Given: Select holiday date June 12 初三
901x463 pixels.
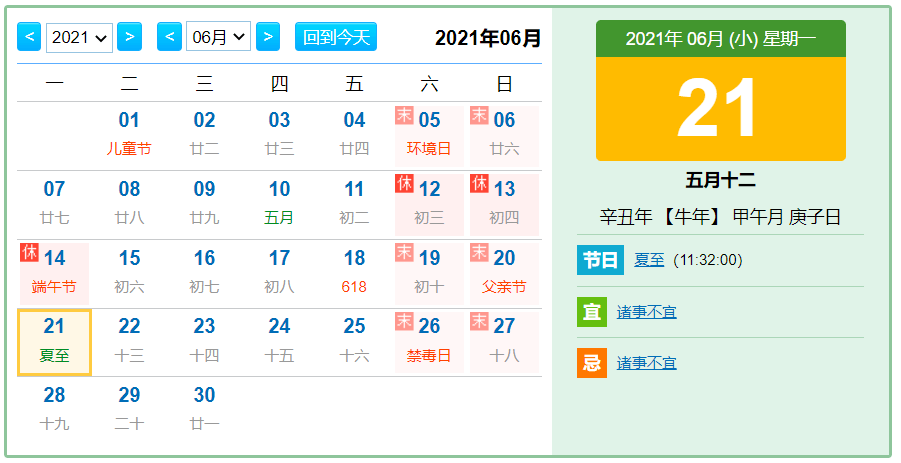Looking at the screenshot, I should (429, 205).
